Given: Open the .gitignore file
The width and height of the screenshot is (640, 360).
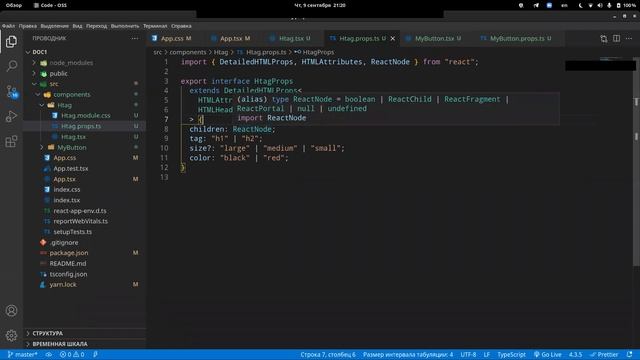Looking at the screenshot, I should [x=64, y=242].
